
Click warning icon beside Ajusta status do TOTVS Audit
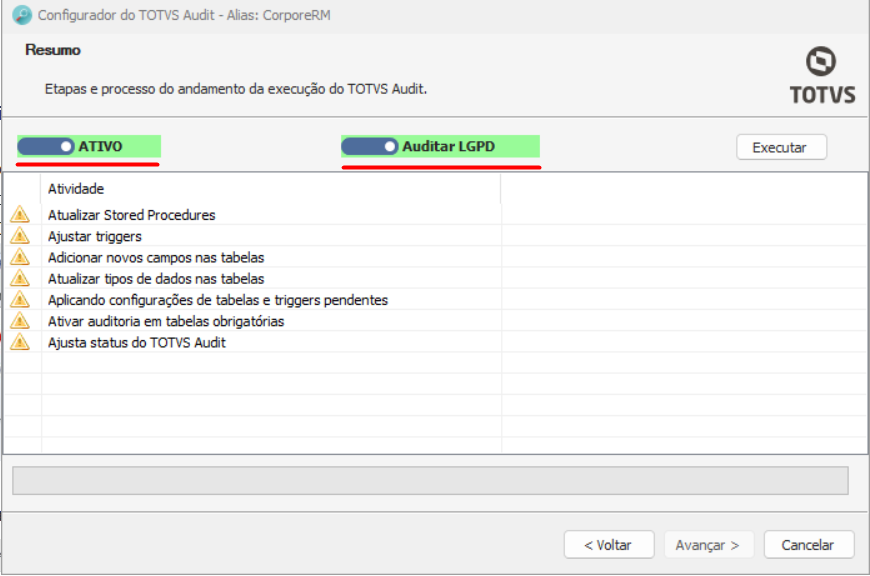pos(20,342)
